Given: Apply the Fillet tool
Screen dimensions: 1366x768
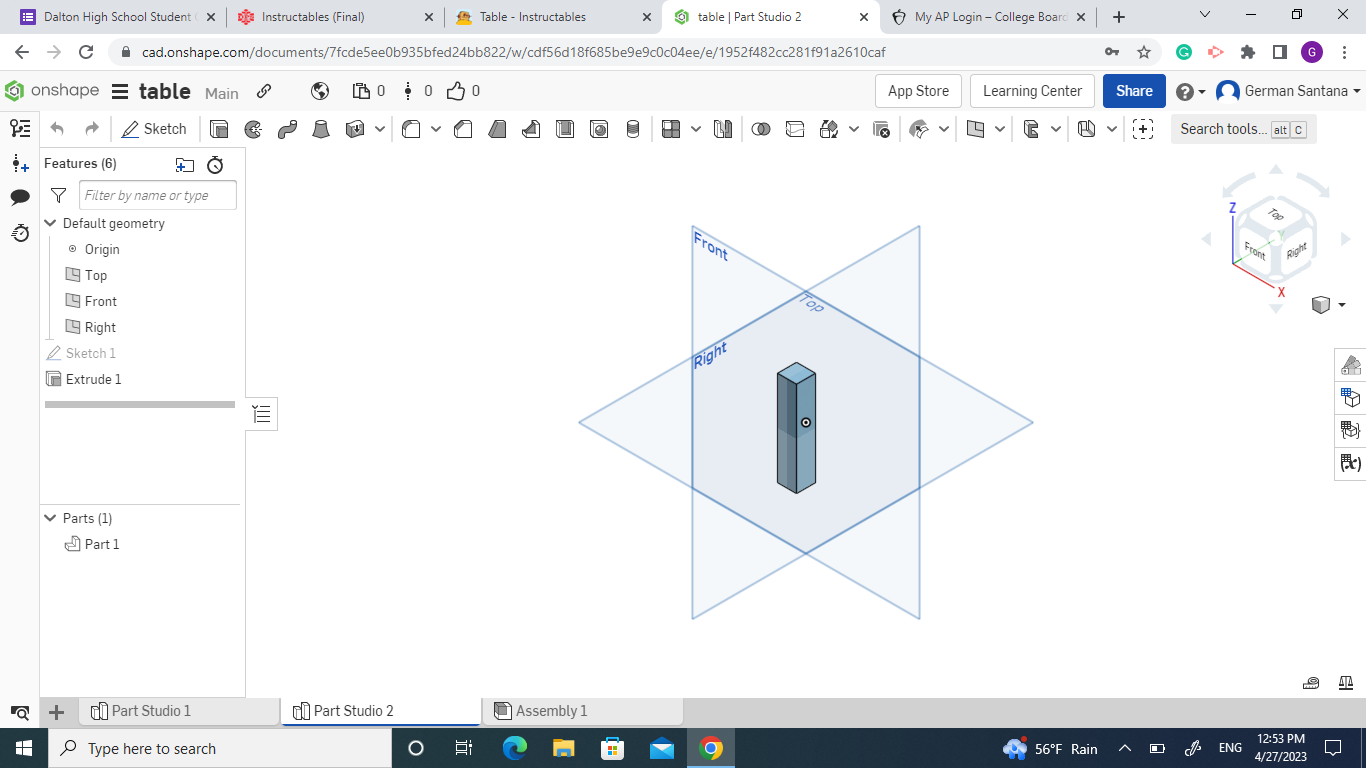Looking at the screenshot, I should (411, 128).
